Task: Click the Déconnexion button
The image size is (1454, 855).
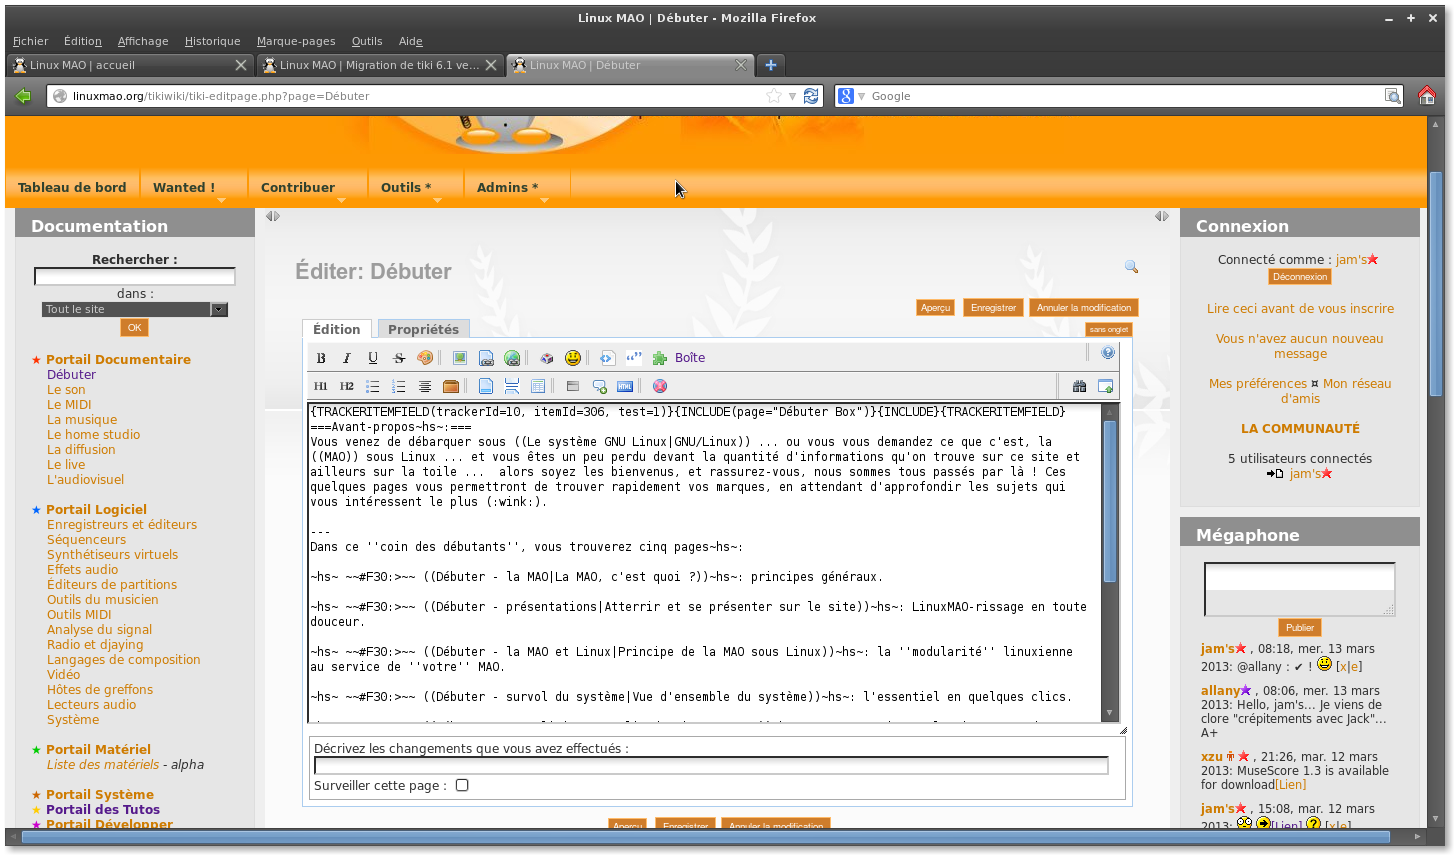Action: pyautogui.click(x=1300, y=277)
